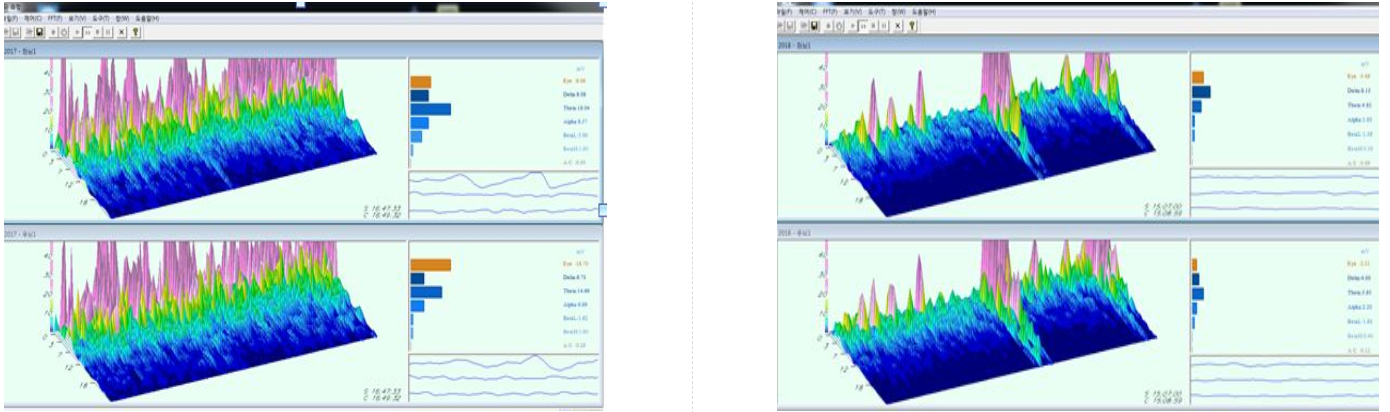The image size is (1390, 412).
Task: Open the 보기(V) menu in the 2018 window
Action: (853, 12)
